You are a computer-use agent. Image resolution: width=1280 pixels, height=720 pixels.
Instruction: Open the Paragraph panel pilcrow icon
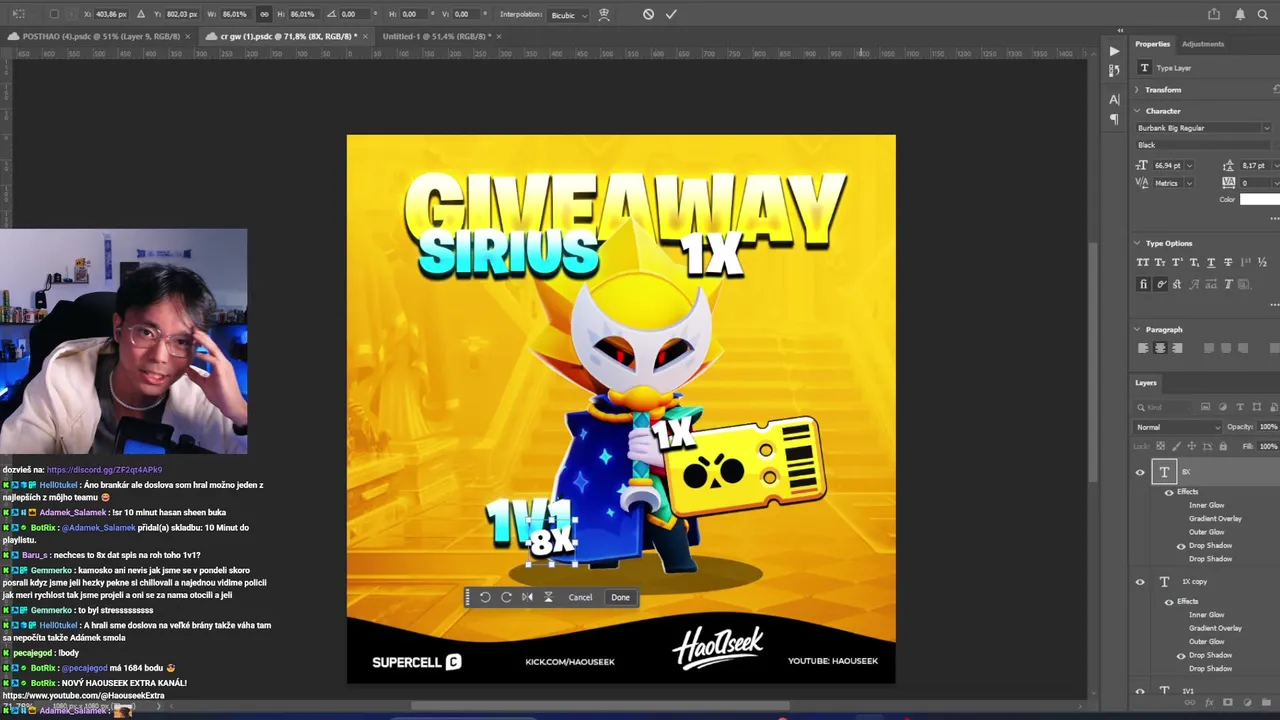pos(1114,119)
